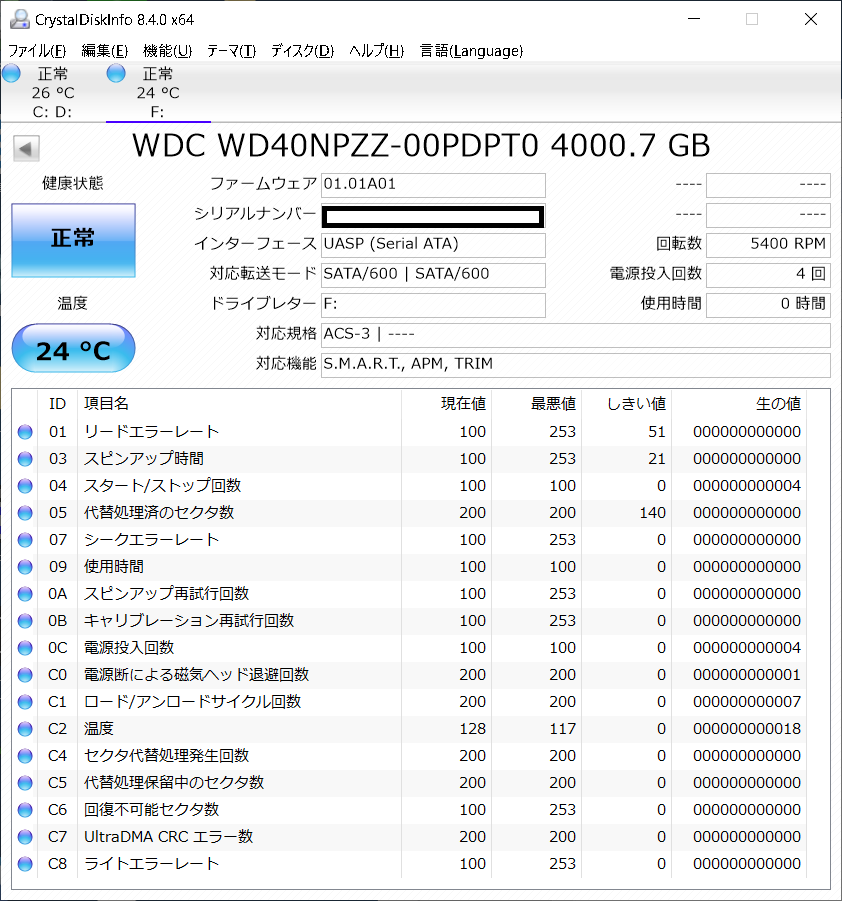This screenshot has width=842, height=901.
Task: Click status orb for ID C7 UltraDMA CRC
Action: (25, 837)
